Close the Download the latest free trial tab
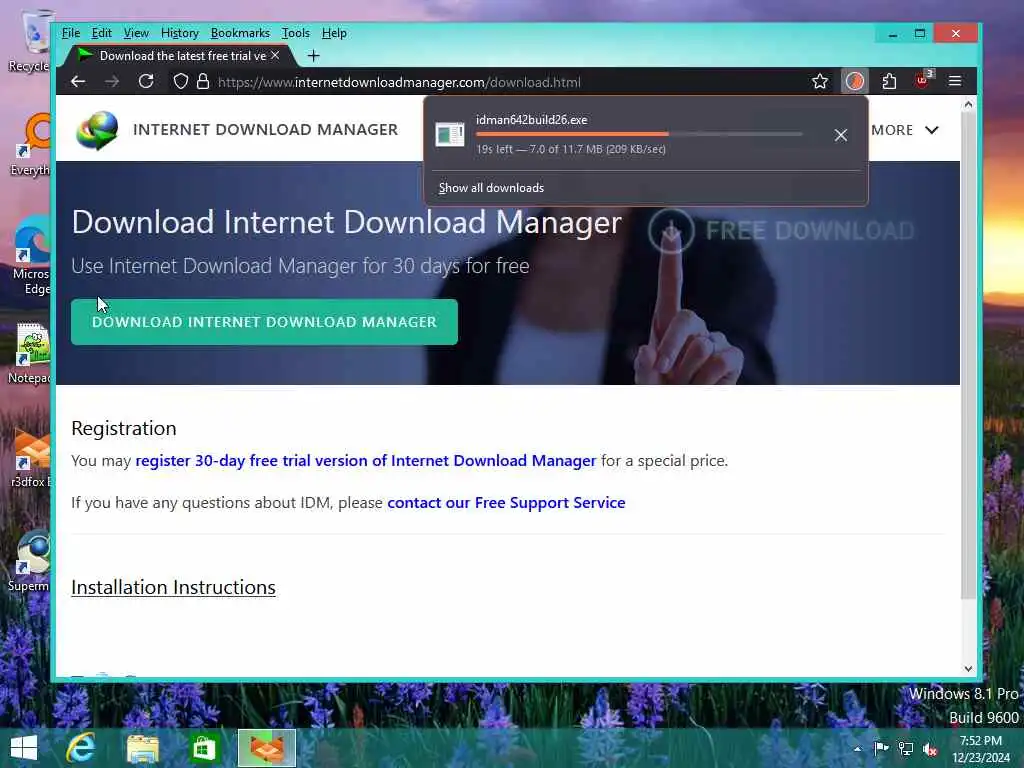The height and width of the screenshot is (768, 1024). point(276,56)
